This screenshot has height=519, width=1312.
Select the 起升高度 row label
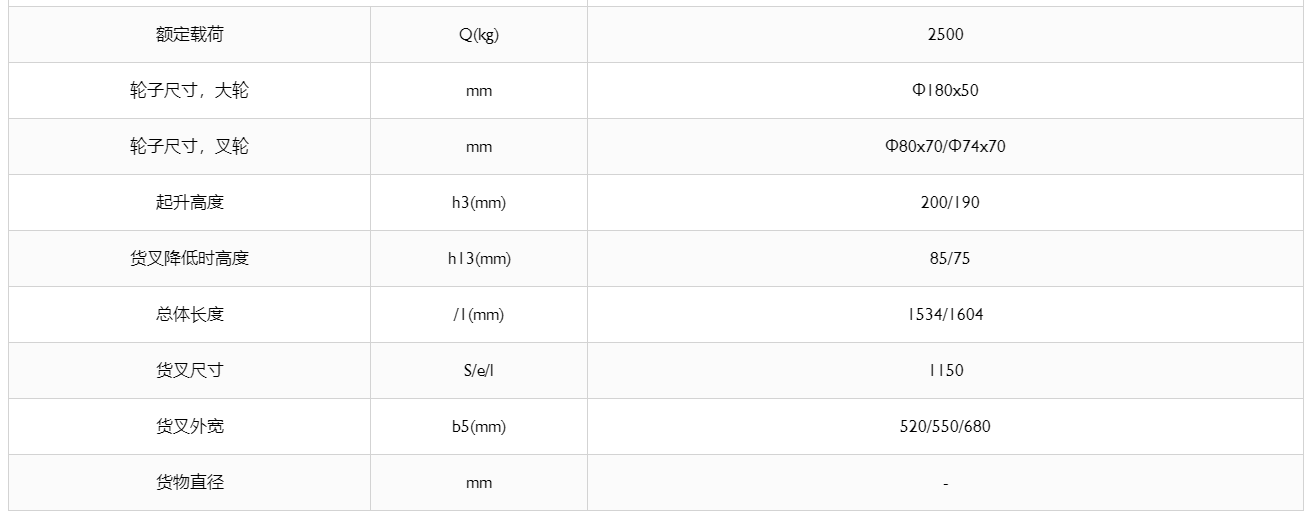tap(189, 203)
